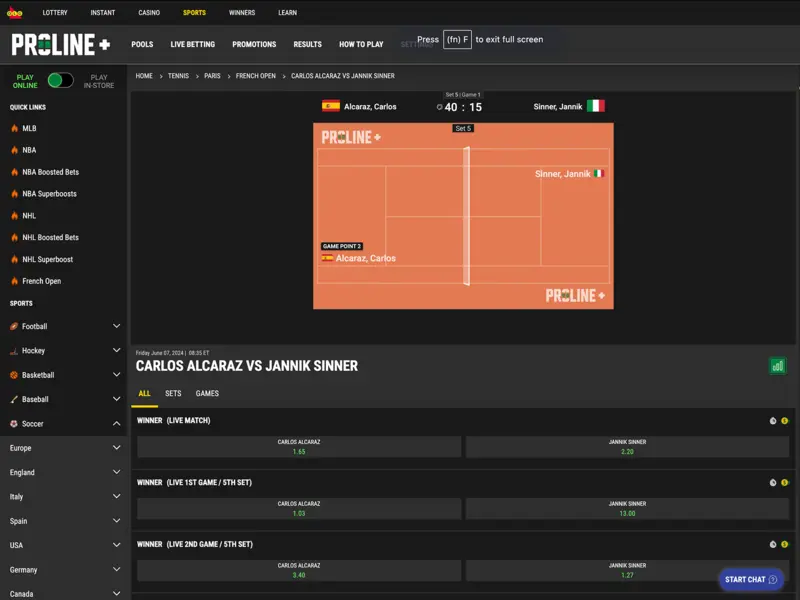This screenshot has width=800, height=600.
Task: Click the Basketball icon in Sports sidebar
Action: click(14, 375)
